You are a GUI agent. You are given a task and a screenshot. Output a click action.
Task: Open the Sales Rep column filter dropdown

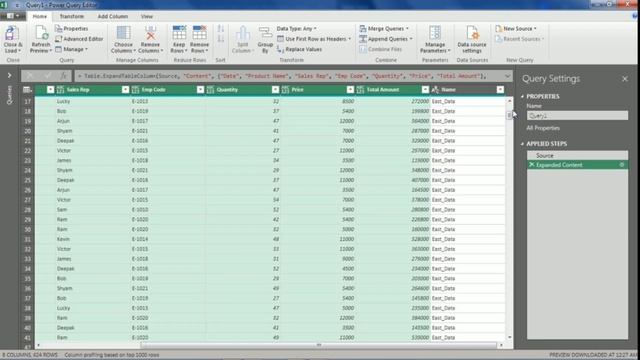125,89
